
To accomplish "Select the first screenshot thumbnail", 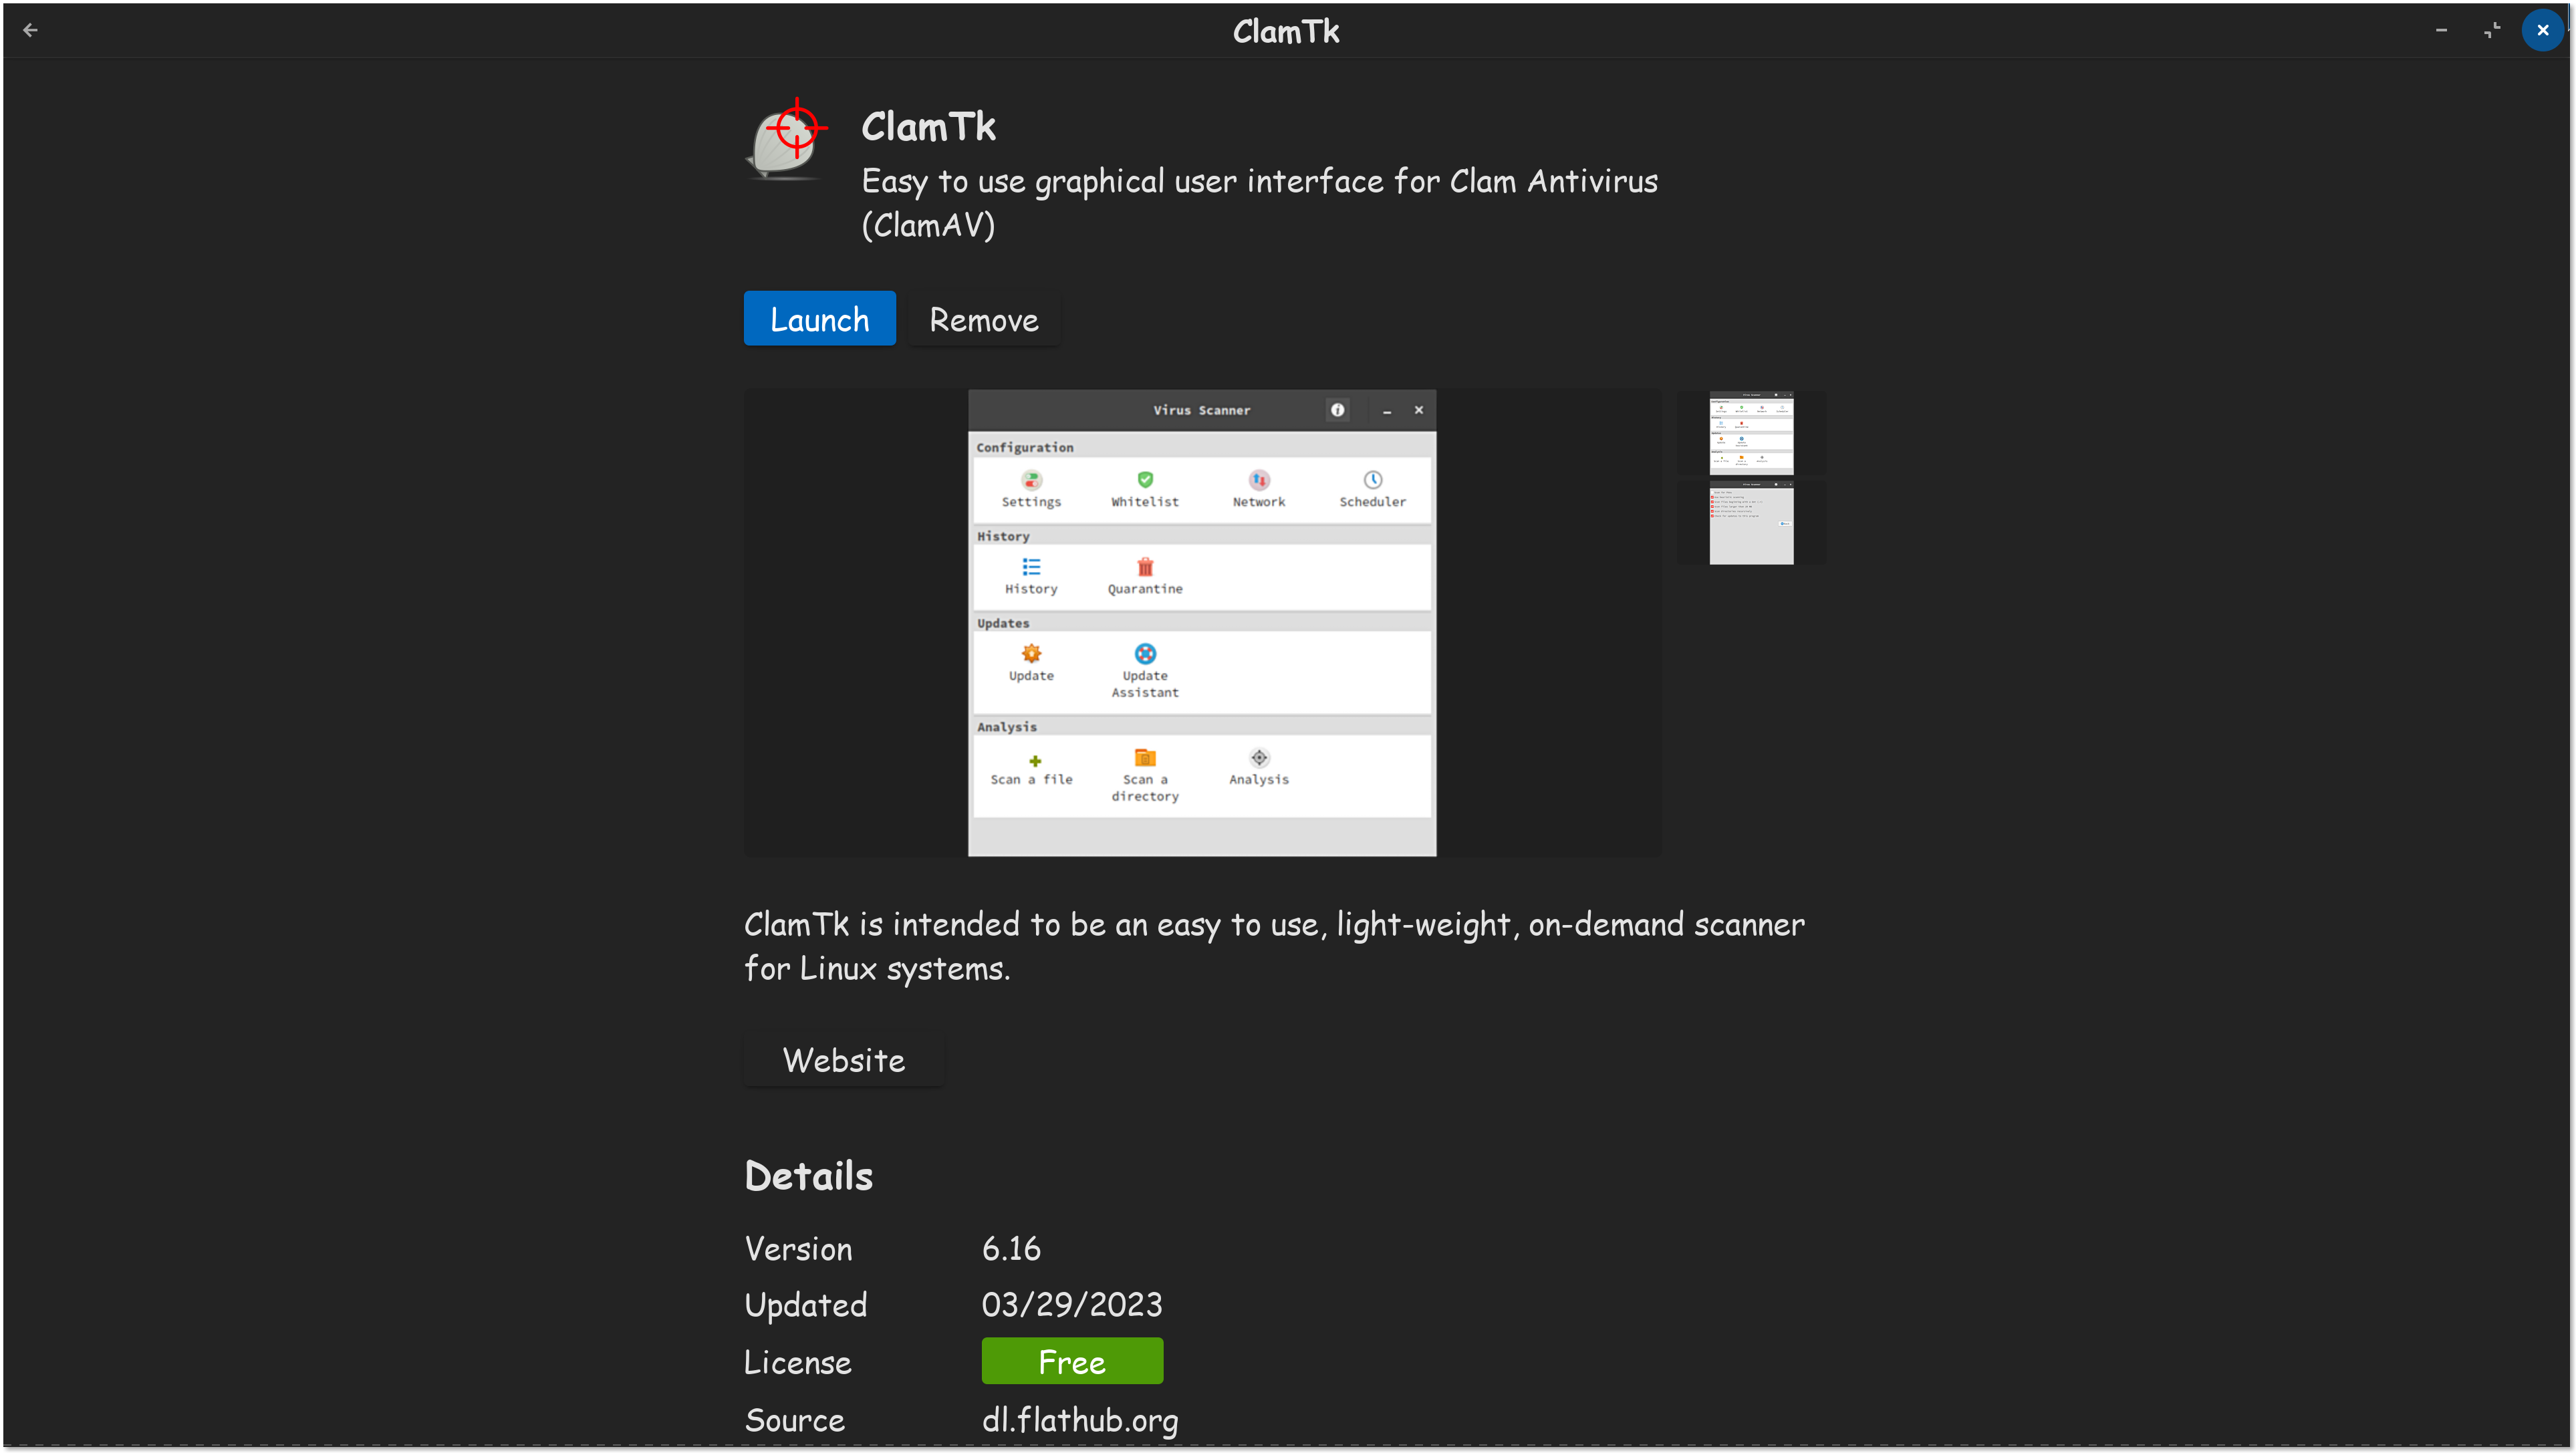I will [1751, 433].
